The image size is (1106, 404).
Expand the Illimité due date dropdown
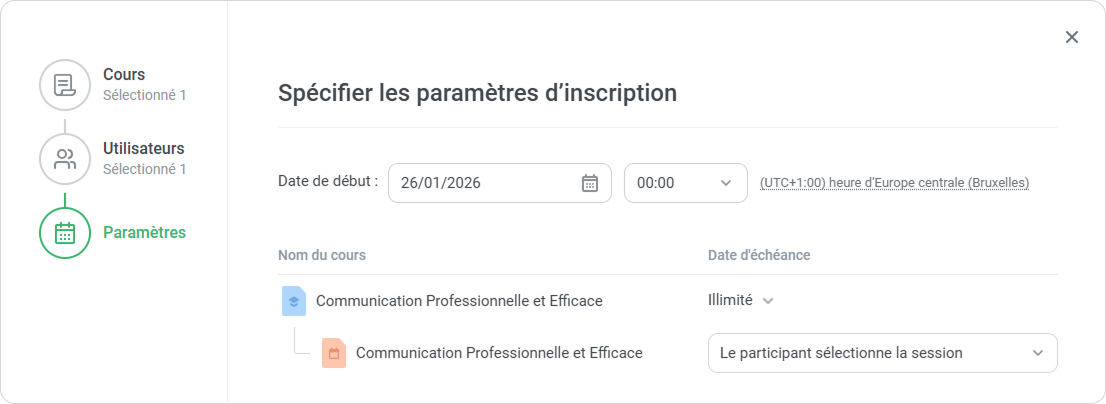click(x=741, y=300)
